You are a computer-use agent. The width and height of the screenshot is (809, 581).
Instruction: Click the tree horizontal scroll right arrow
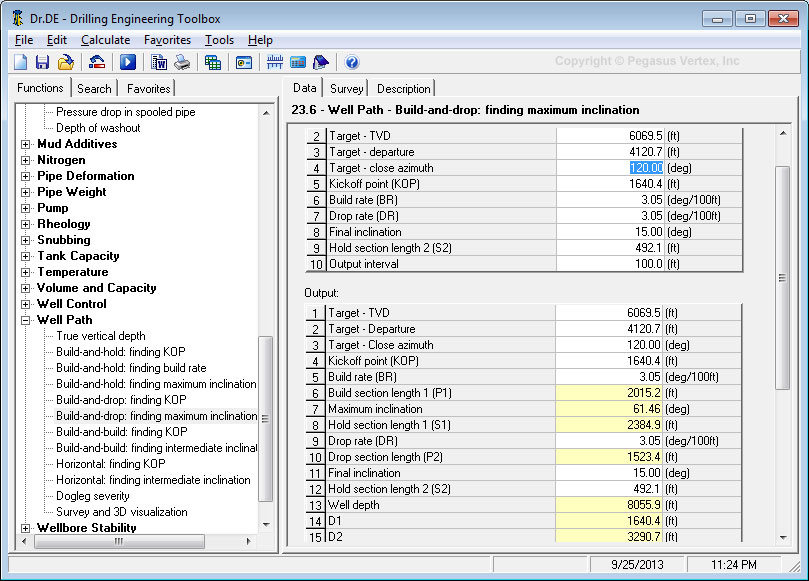click(249, 541)
